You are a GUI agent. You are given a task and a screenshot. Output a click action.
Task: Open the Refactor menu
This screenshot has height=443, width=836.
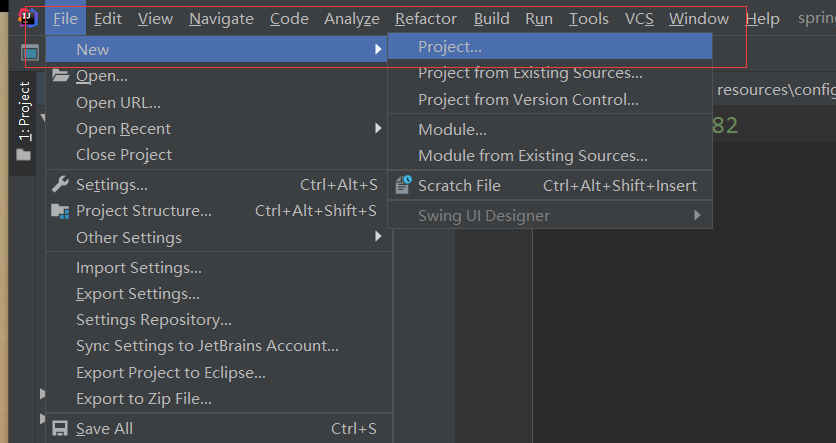426,19
